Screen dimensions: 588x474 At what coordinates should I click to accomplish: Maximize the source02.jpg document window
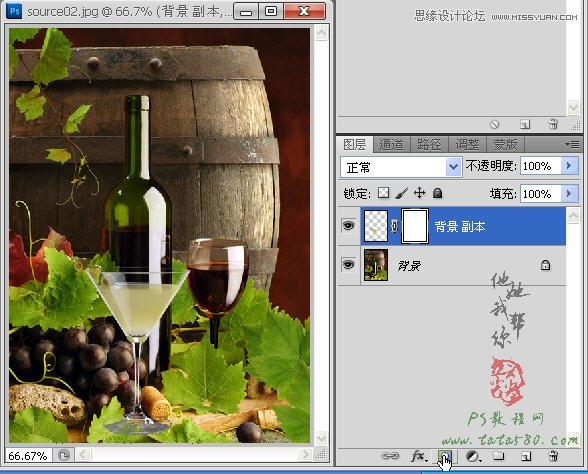(271, 12)
